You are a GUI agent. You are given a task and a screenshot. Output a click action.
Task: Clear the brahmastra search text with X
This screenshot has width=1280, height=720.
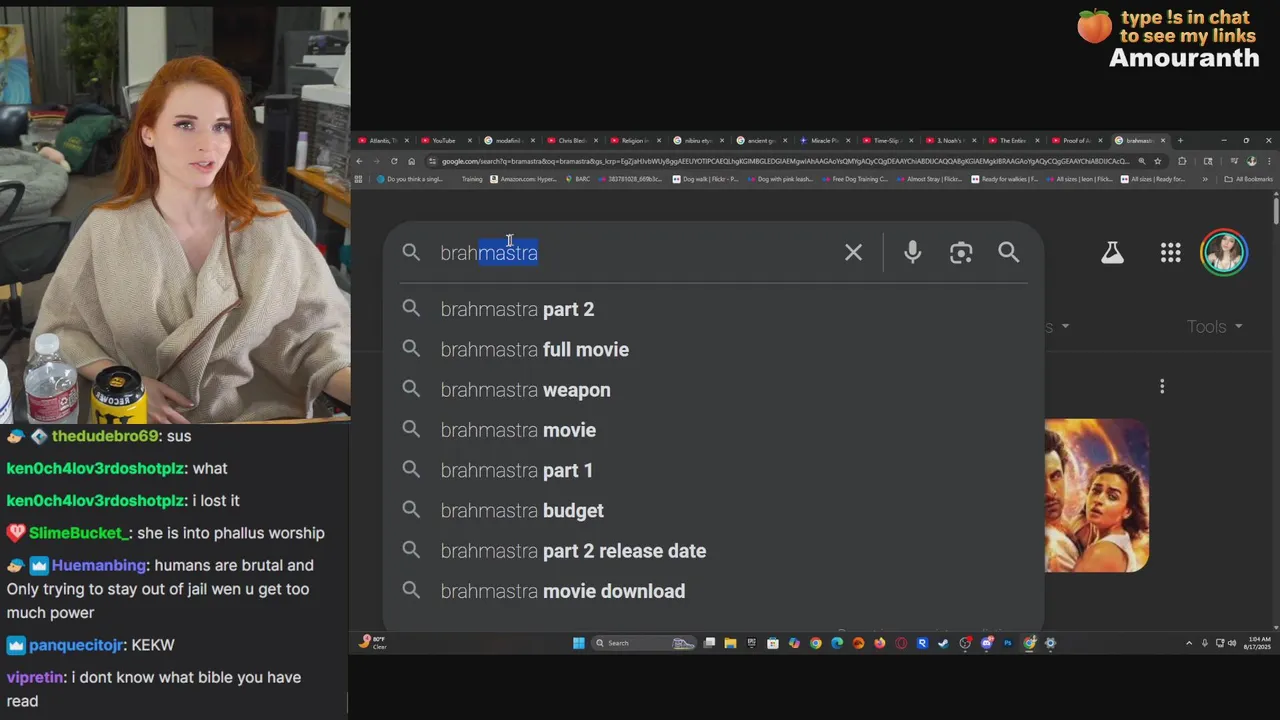pyautogui.click(x=853, y=253)
